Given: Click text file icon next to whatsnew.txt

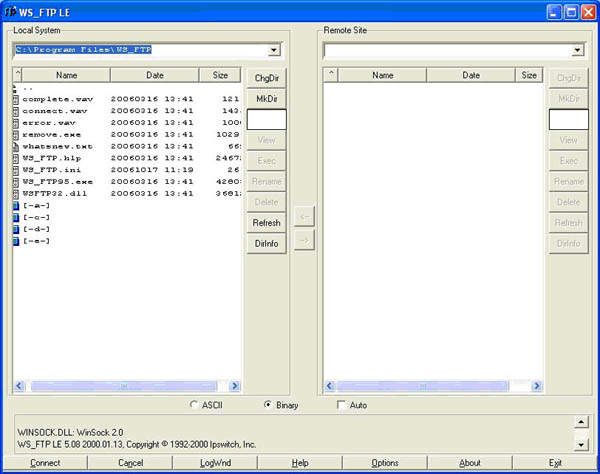Looking at the screenshot, I should (x=16, y=147).
